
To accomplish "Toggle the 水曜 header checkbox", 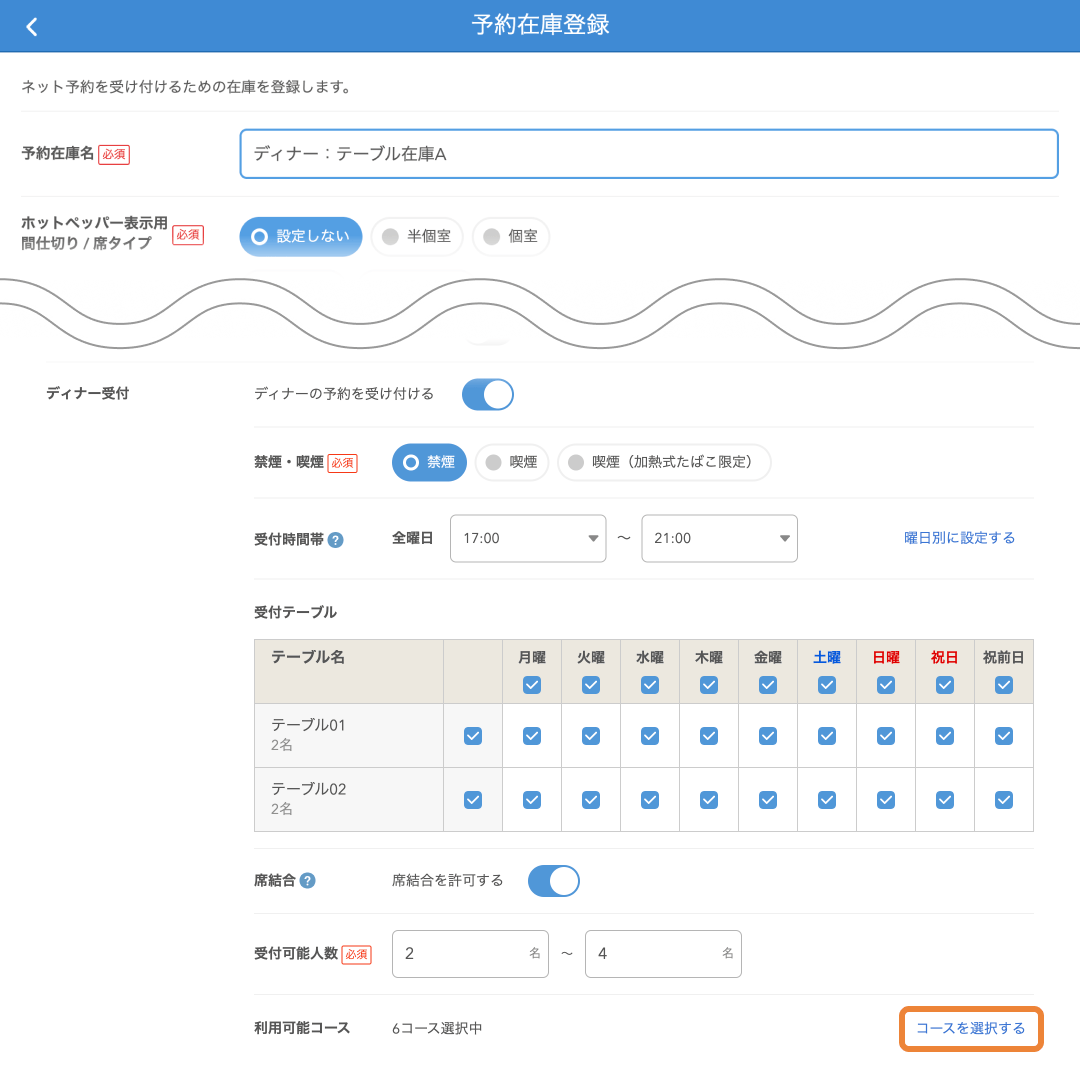I will [x=650, y=685].
